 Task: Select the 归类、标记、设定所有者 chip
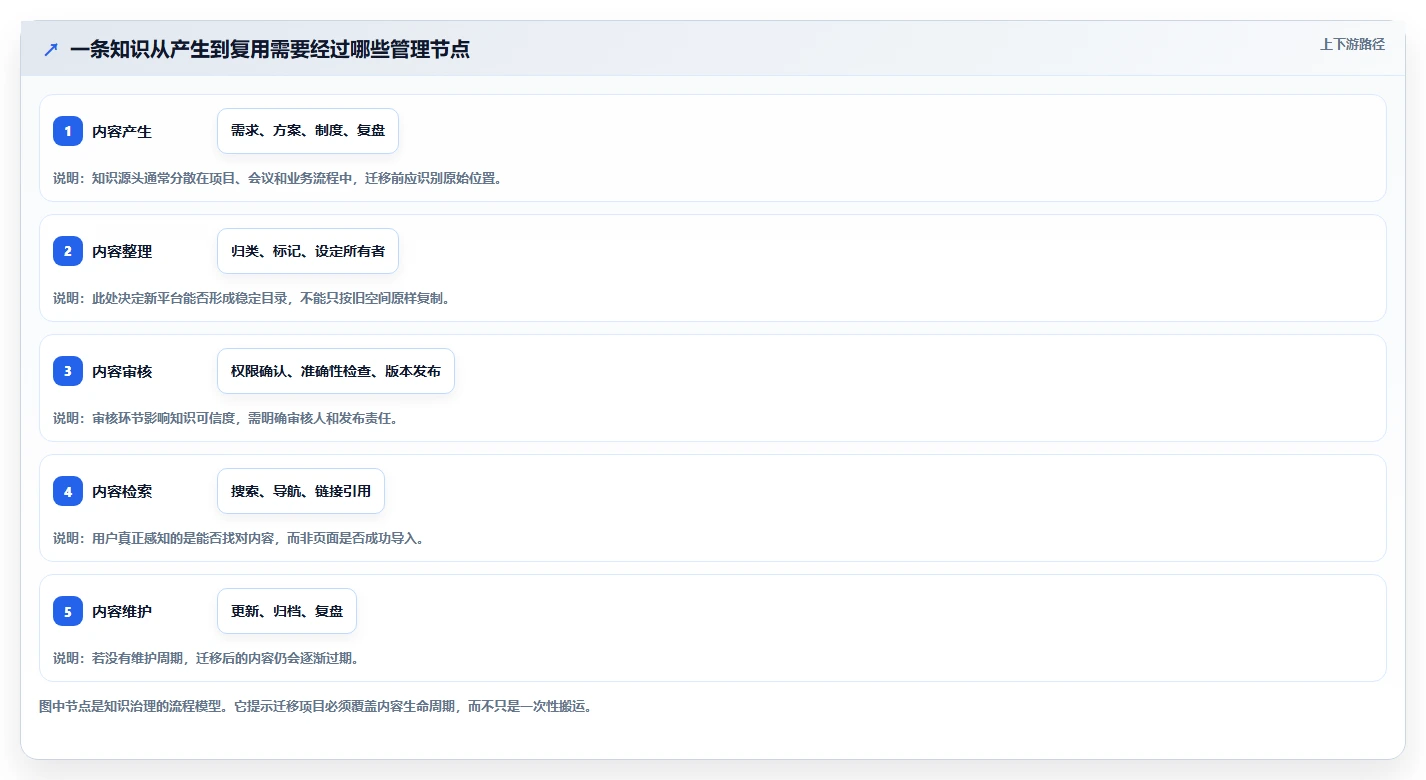click(308, 251)
